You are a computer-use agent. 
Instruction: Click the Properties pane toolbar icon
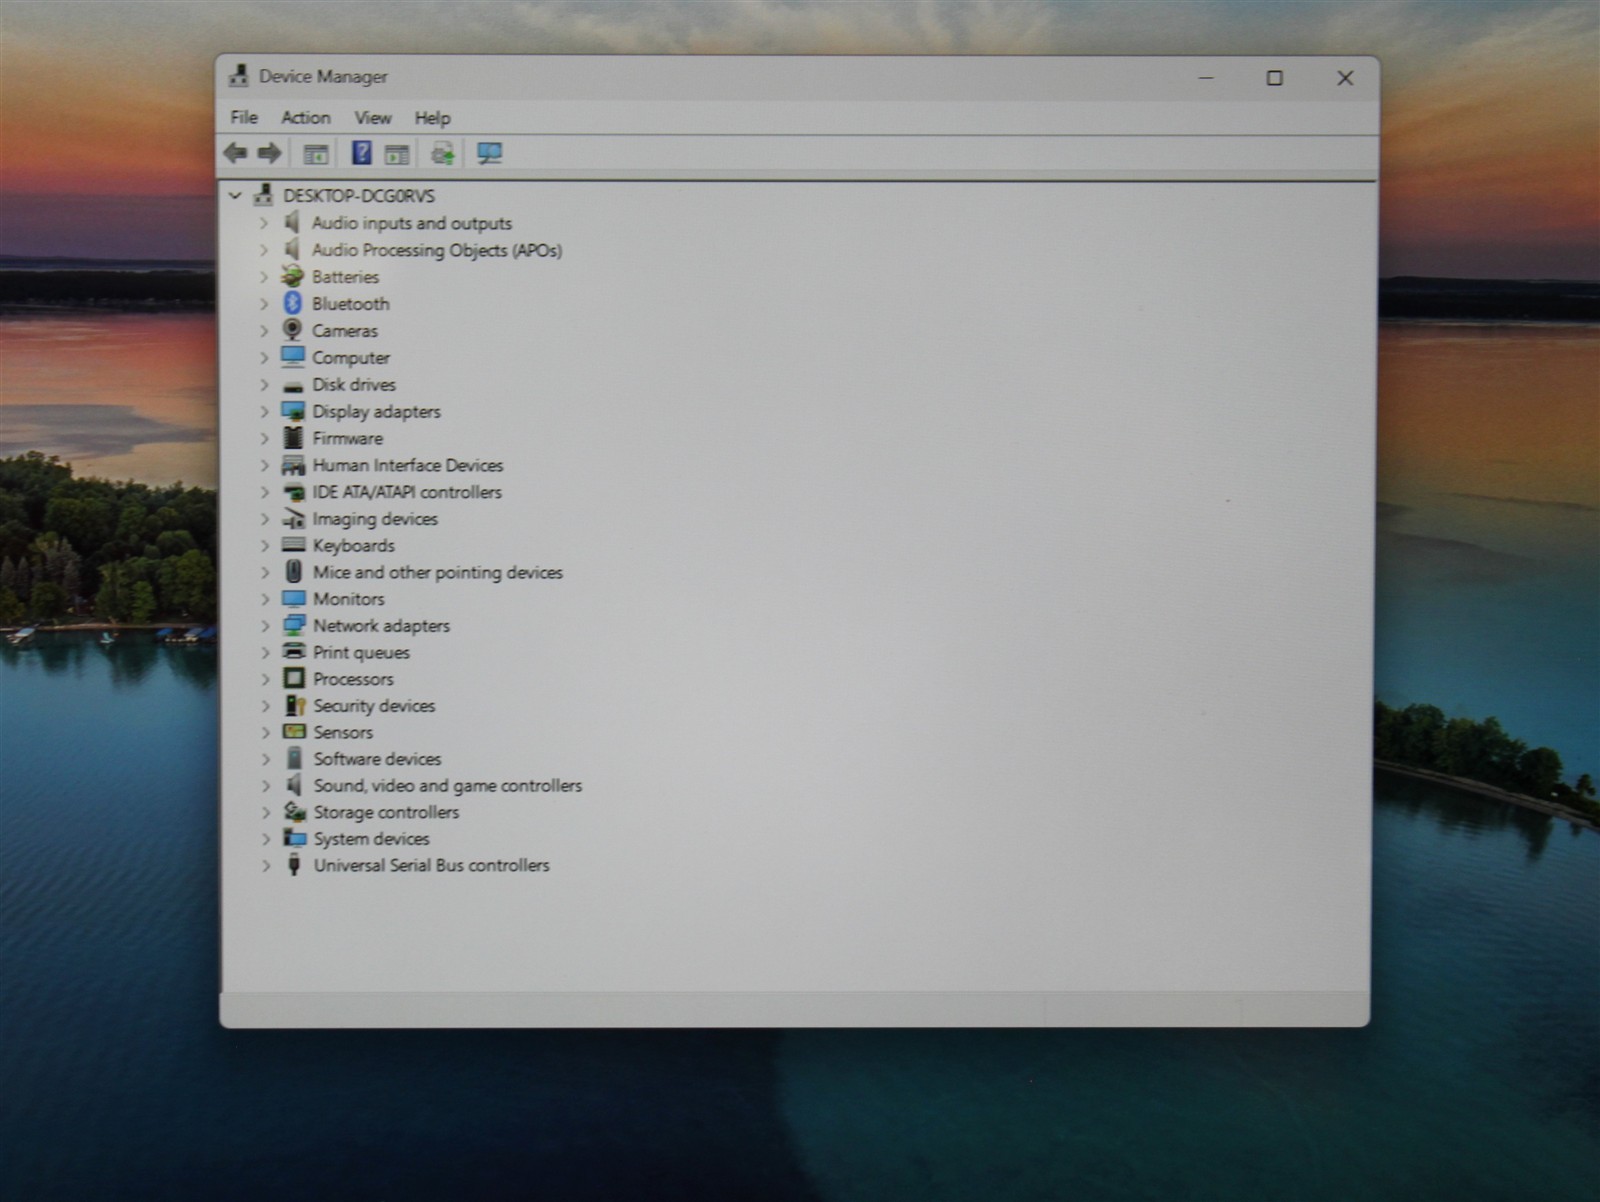coord(397,154)
